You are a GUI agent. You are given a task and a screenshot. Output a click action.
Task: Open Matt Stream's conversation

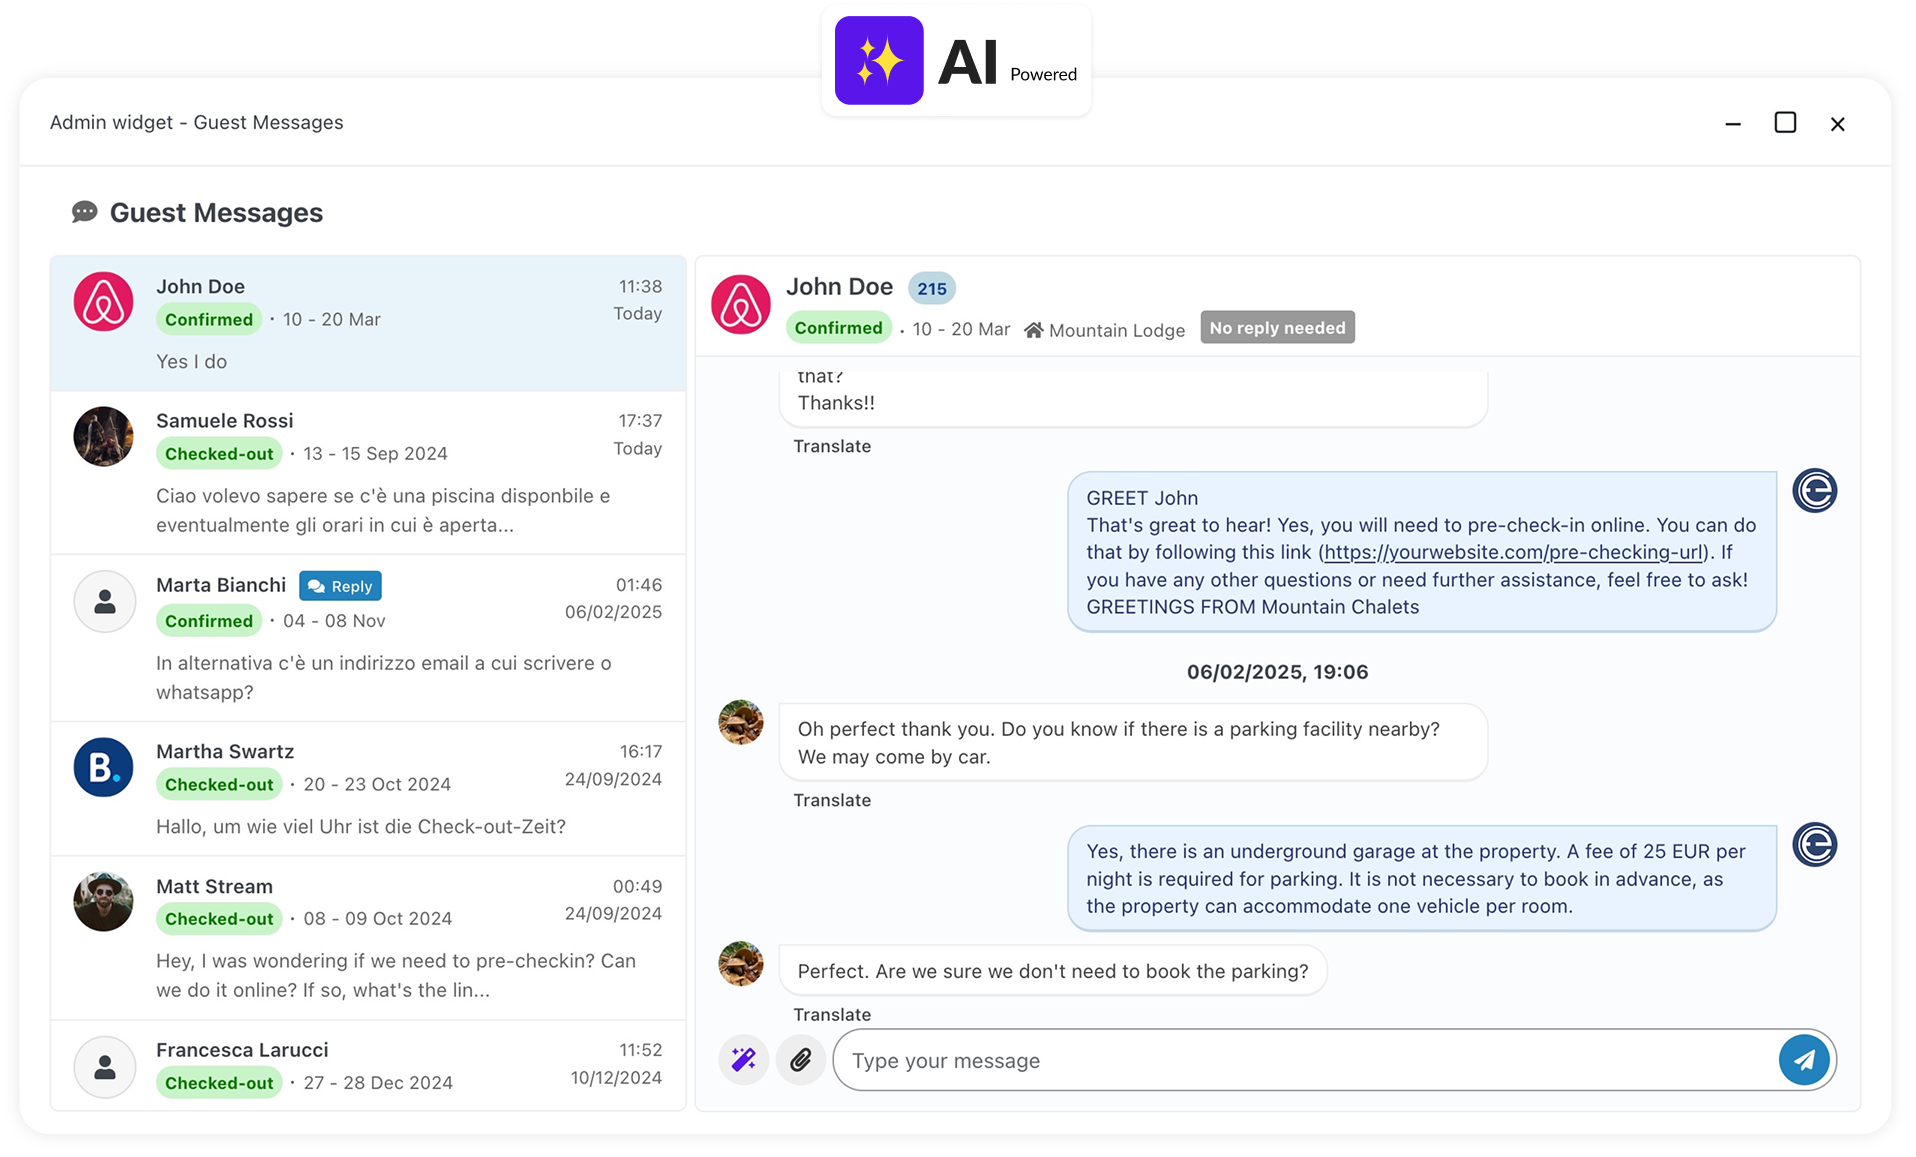(368, 938)
